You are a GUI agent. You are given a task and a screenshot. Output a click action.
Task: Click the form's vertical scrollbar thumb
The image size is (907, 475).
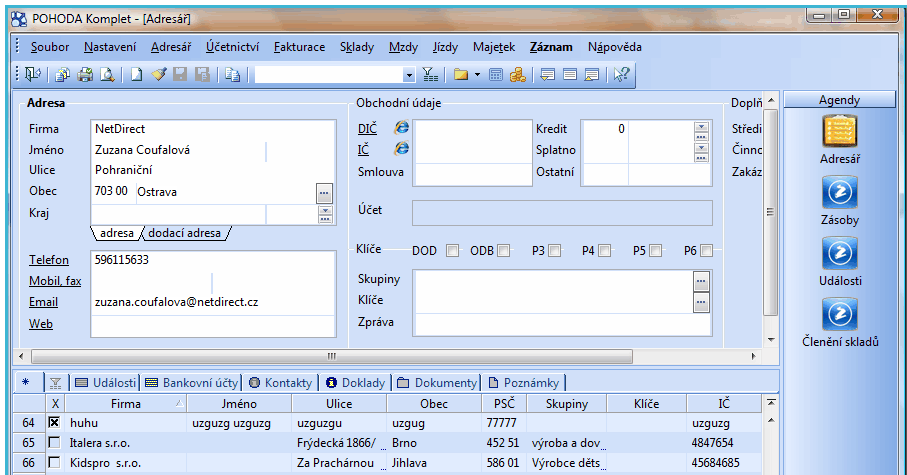(770, 212)
